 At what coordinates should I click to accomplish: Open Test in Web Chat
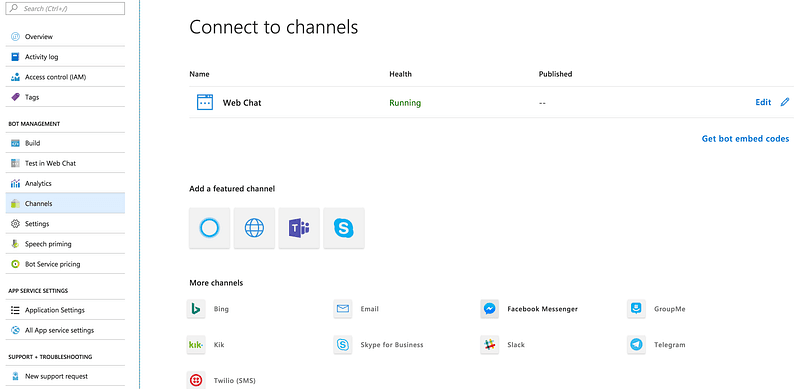[x=65, y=163]
